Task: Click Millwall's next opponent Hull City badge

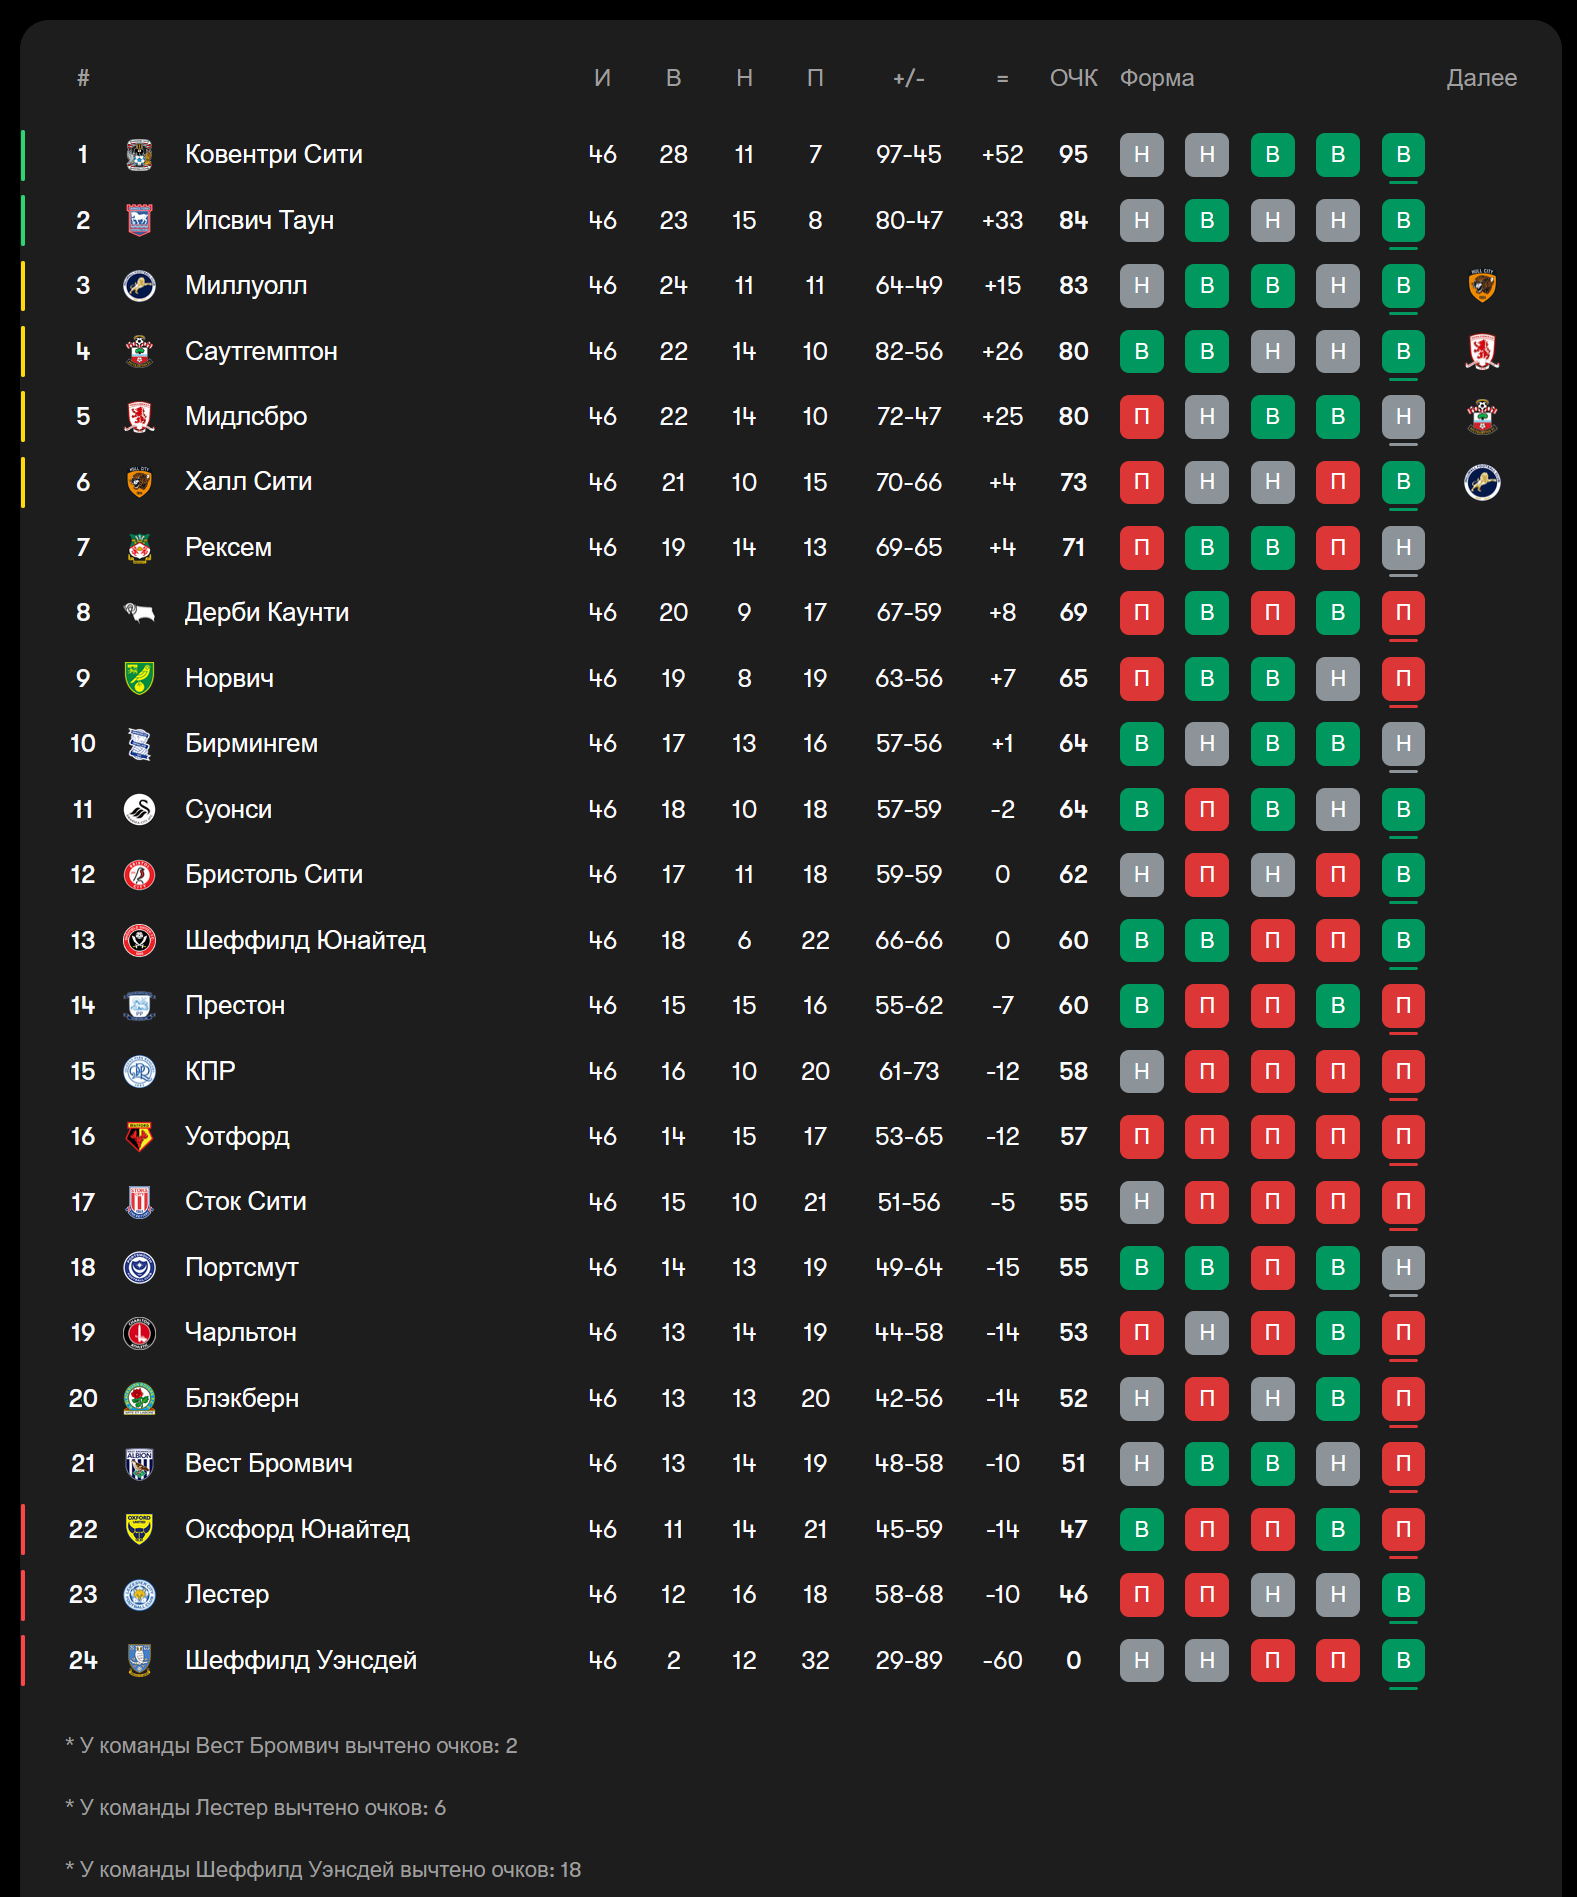Action: click(x=1482, y=286)
